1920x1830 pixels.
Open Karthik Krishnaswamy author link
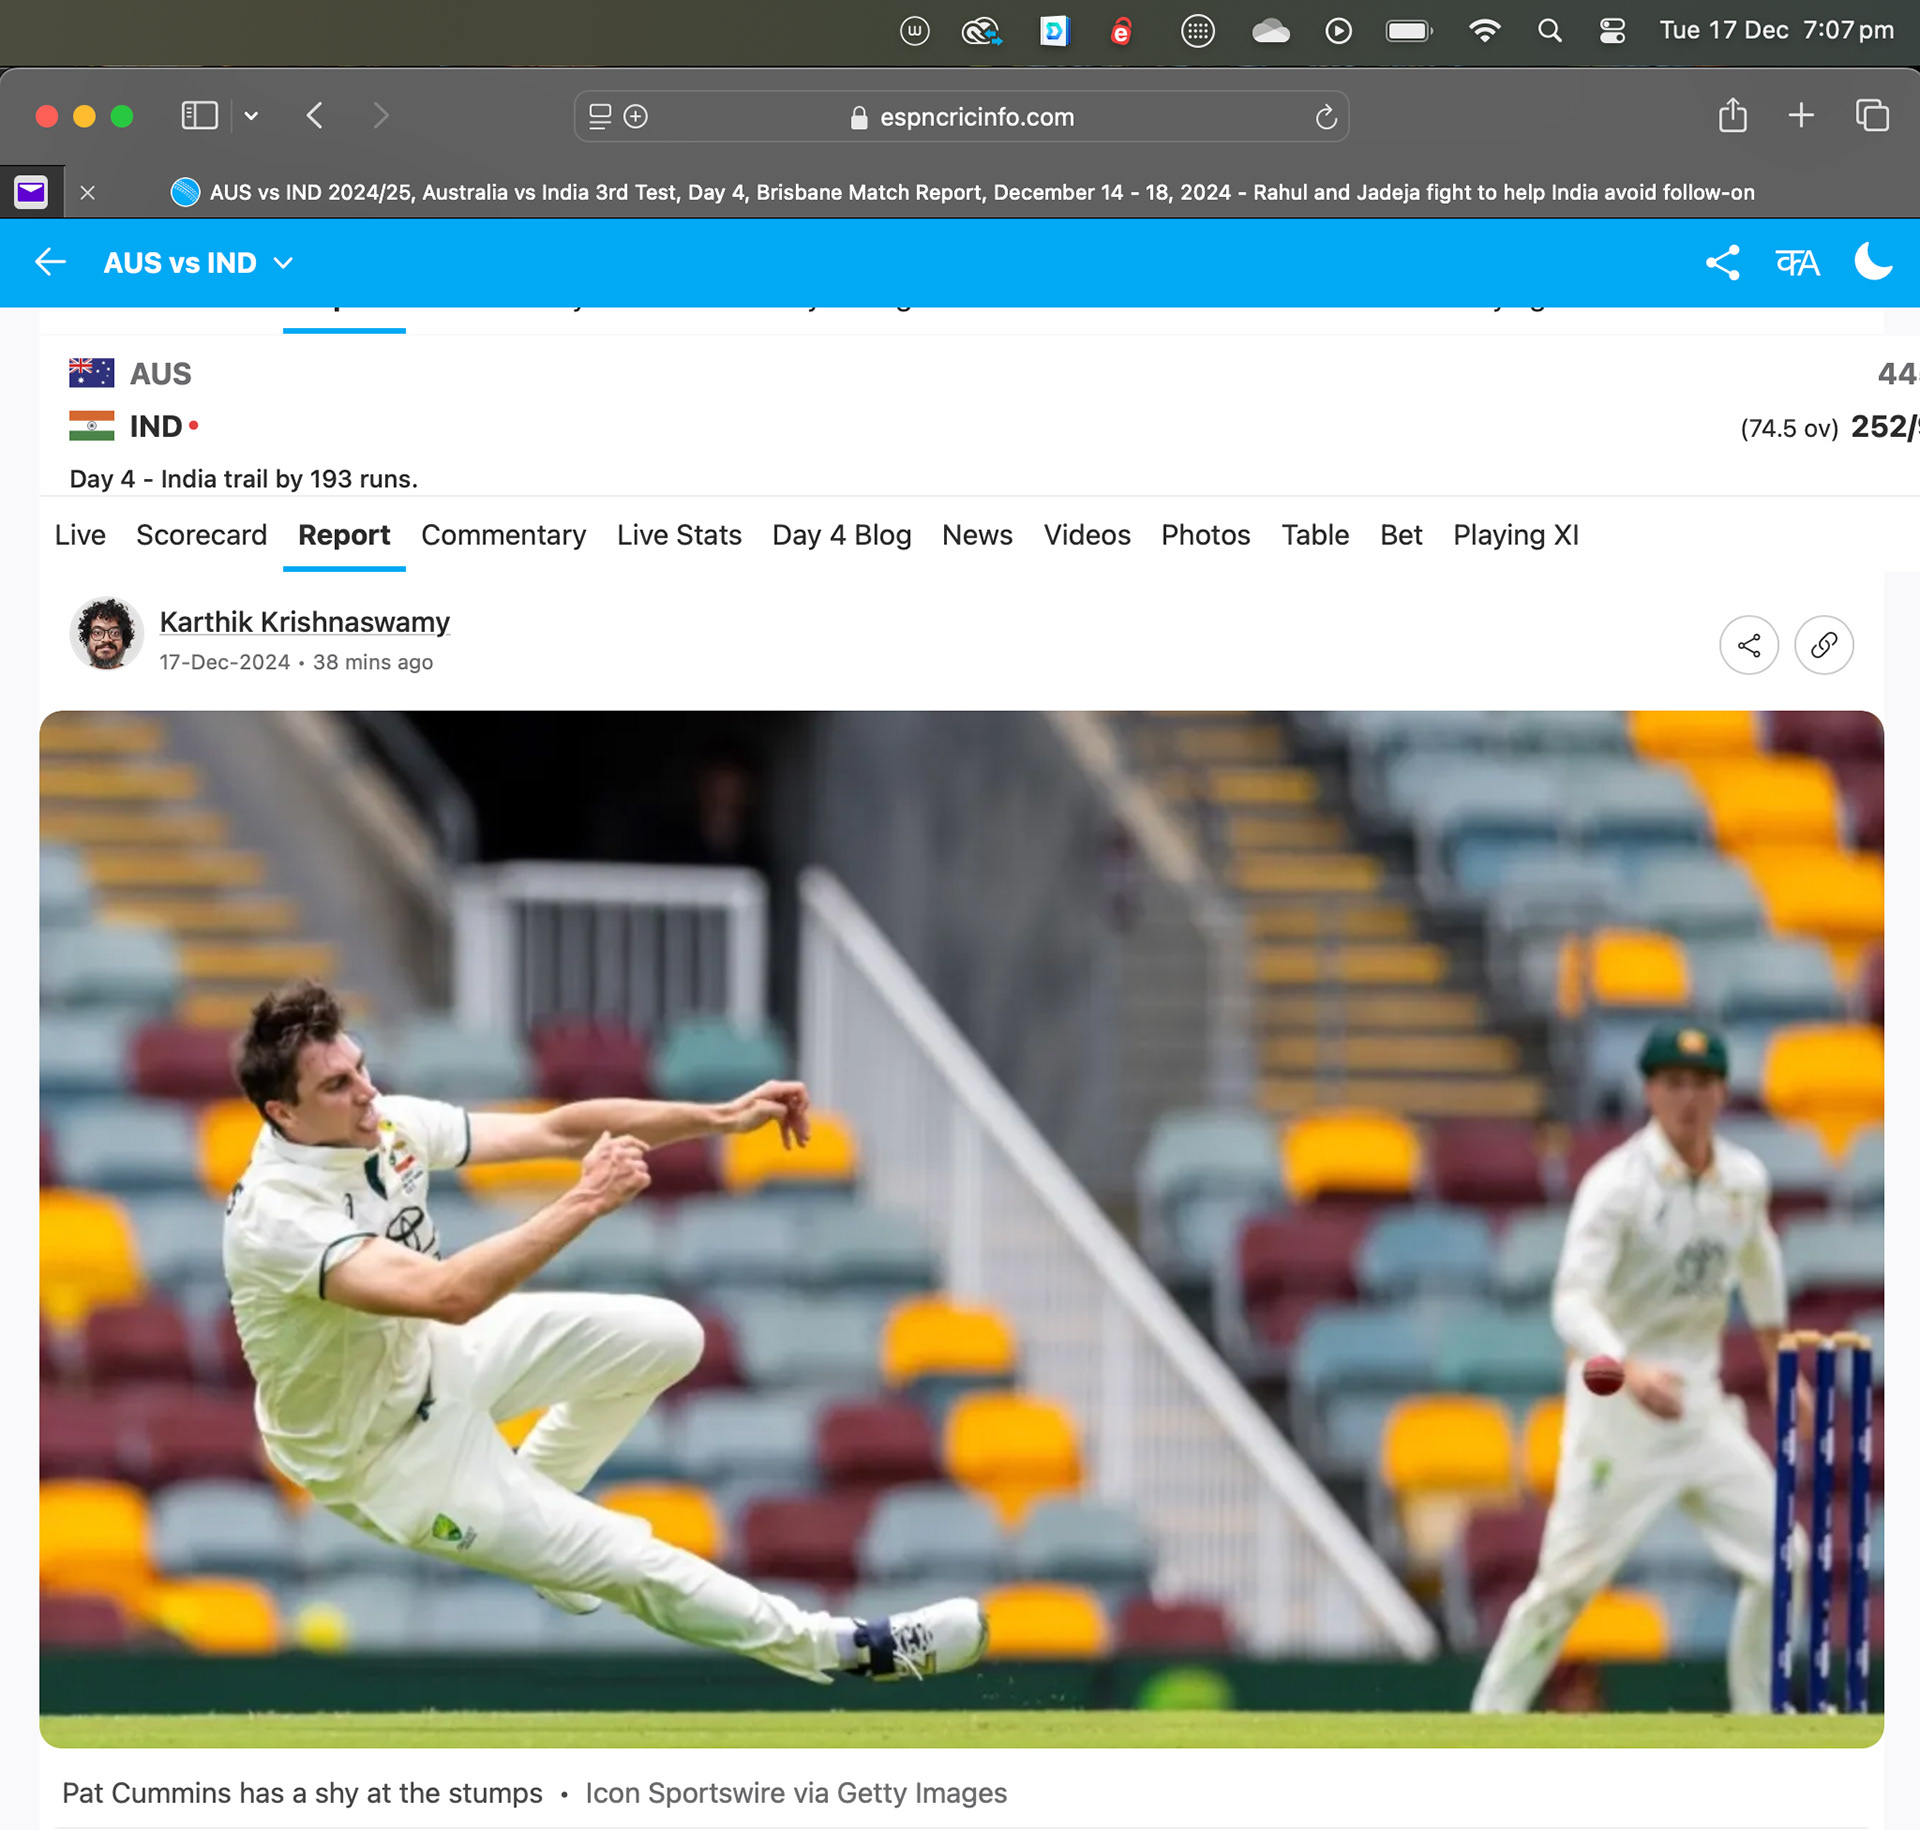coord(304,622)
